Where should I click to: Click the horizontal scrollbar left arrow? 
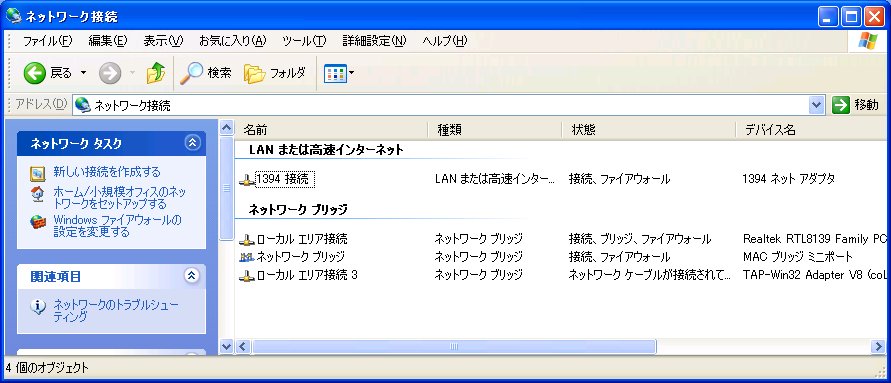point(243,346)
